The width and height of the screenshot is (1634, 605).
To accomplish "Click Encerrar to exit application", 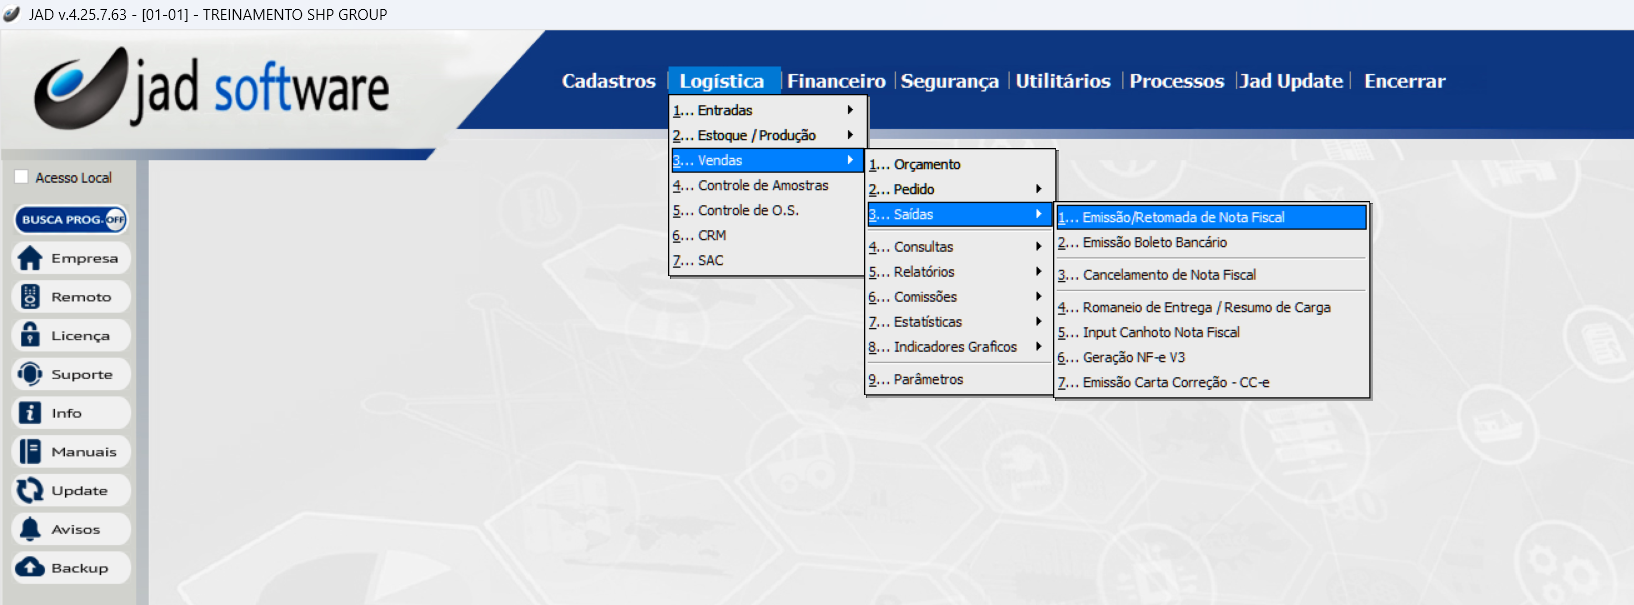I will pyautogui.click(x=1404, y=81).
